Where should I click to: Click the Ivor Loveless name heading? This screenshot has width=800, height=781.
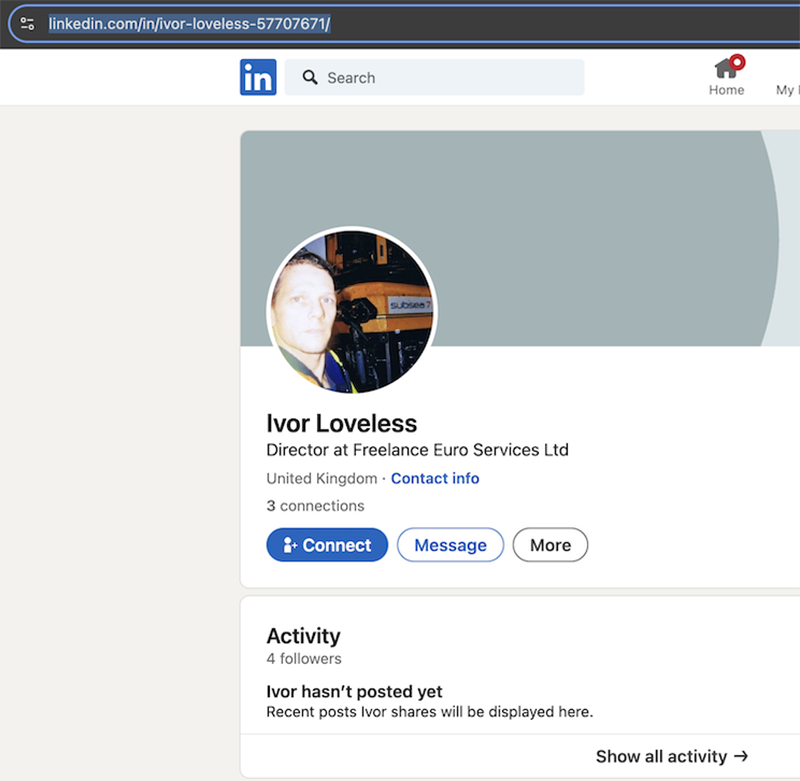(x=341, y=423)
